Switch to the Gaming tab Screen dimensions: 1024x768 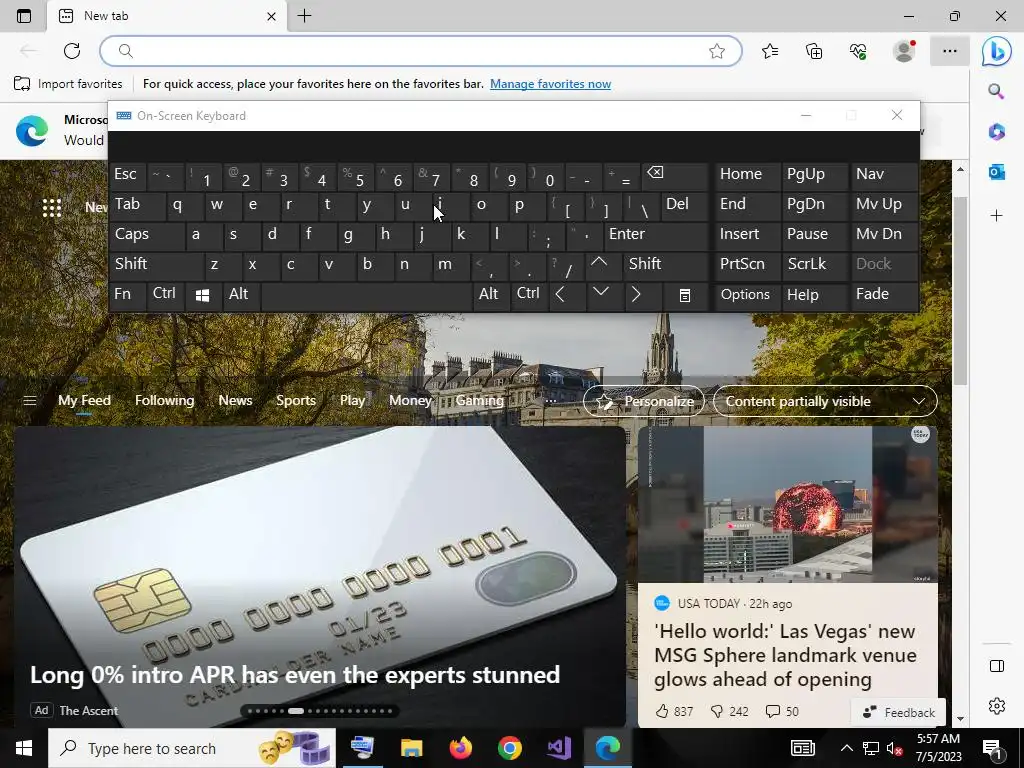point(479,400)
